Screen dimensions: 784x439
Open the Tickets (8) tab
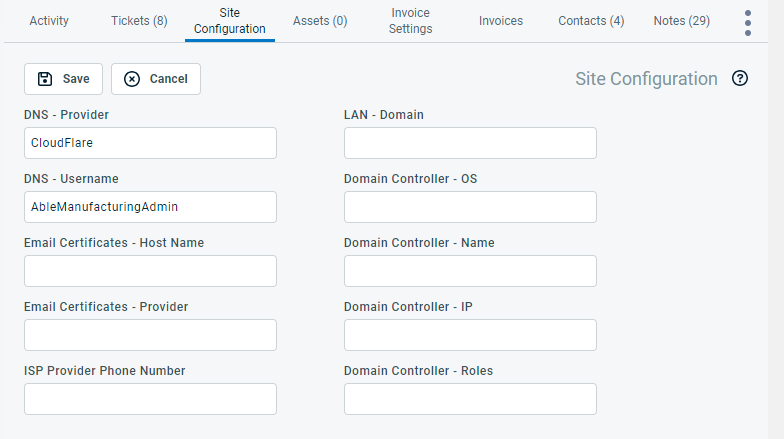(139, 21)
